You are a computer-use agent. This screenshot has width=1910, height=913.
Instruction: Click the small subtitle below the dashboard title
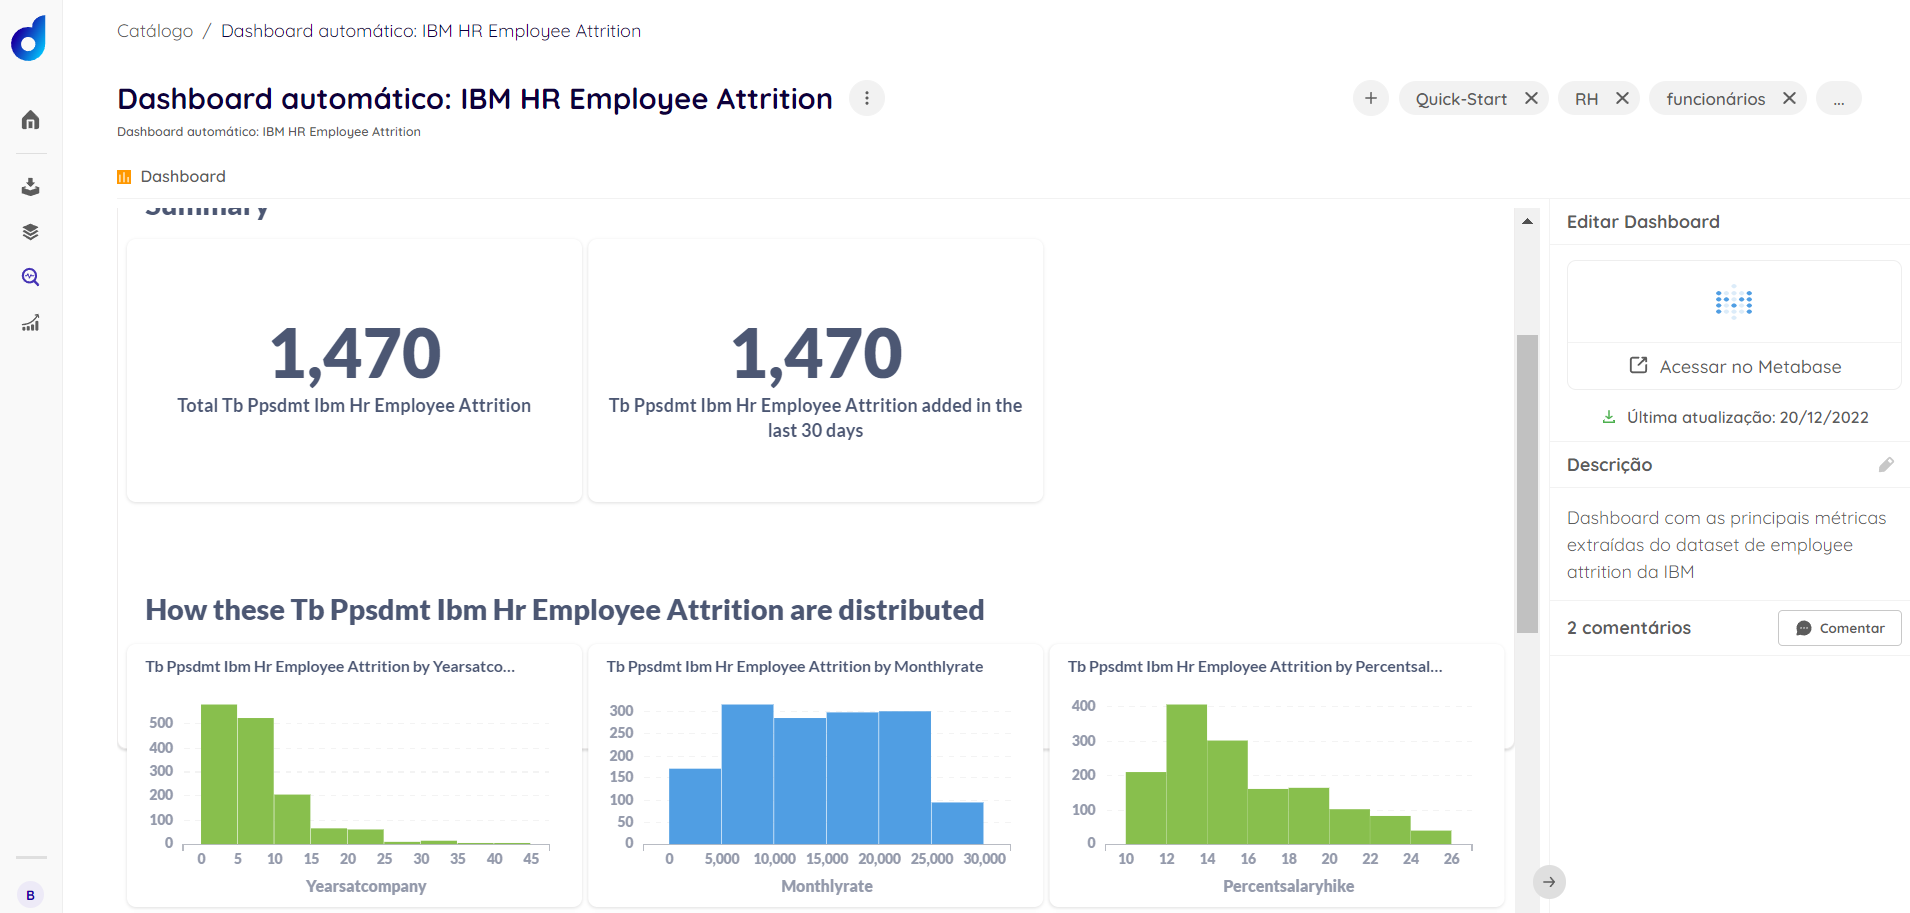[x=269, y=132]
